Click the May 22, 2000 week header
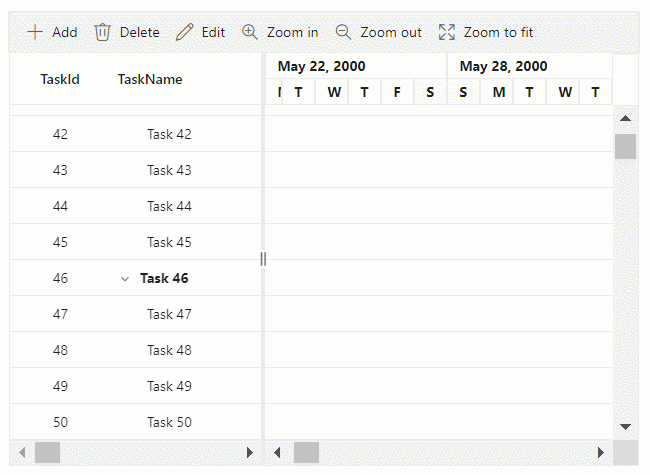Image resolution: width=650 pixels, height=475 pixels. click(321, 66)
